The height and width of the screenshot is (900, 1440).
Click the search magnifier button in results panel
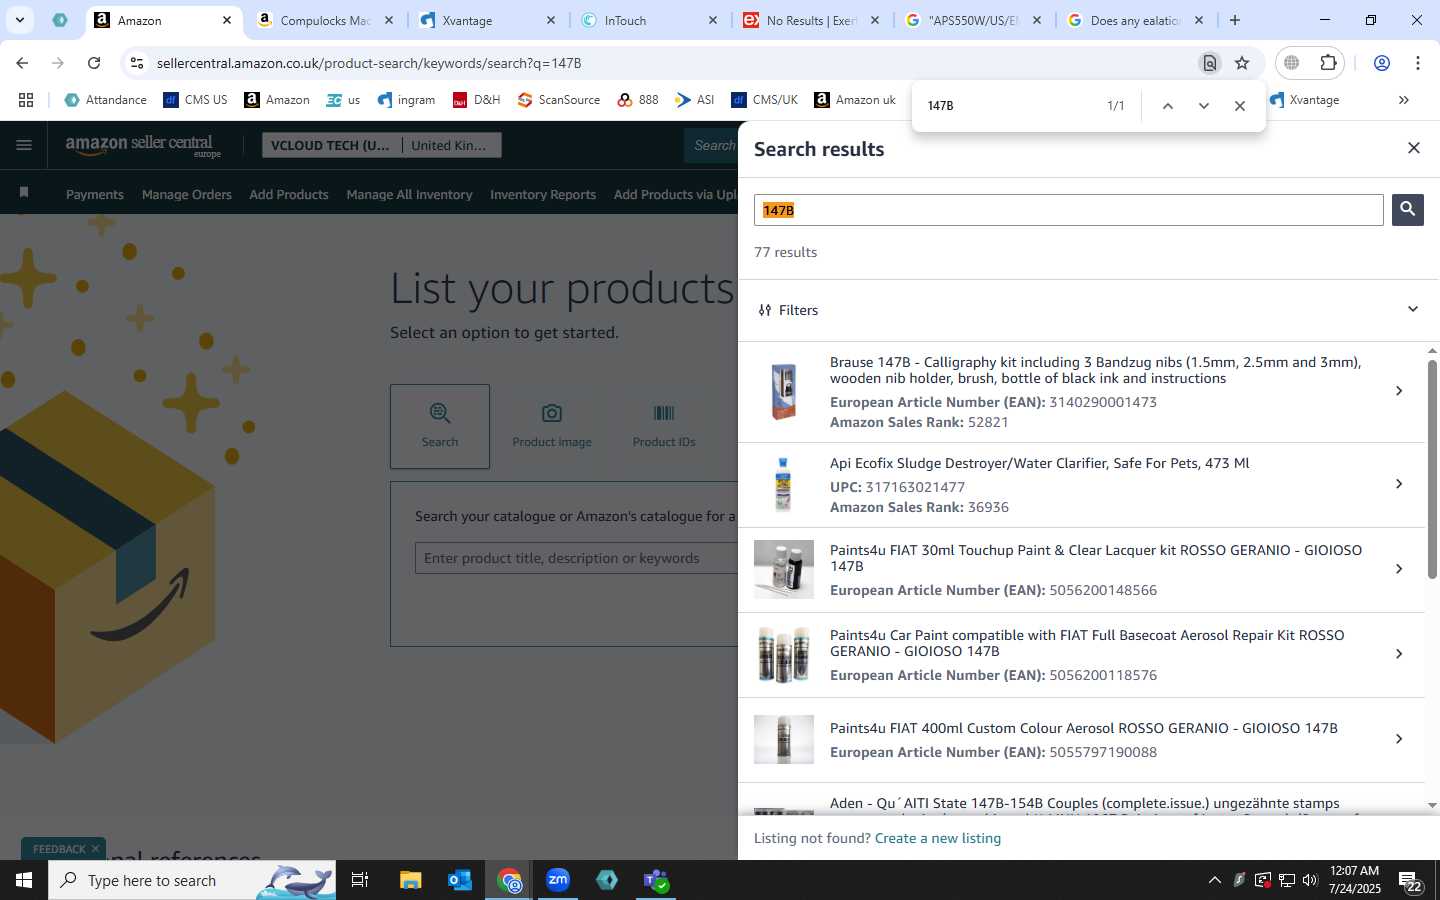1407,209
